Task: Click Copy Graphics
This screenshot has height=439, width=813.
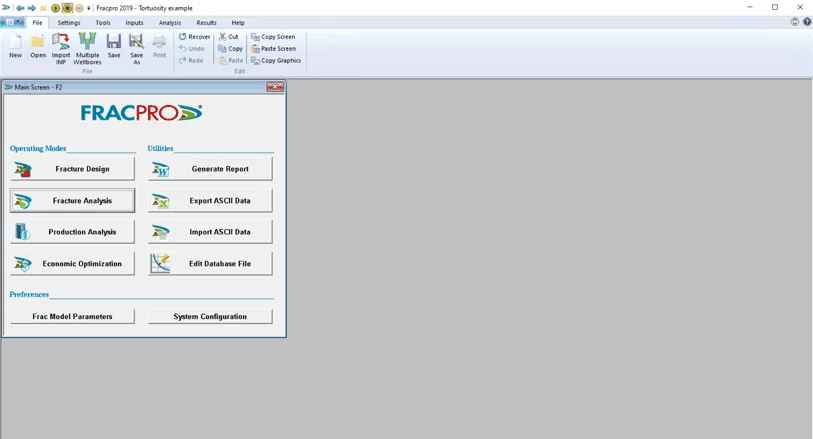Action: 276,61
